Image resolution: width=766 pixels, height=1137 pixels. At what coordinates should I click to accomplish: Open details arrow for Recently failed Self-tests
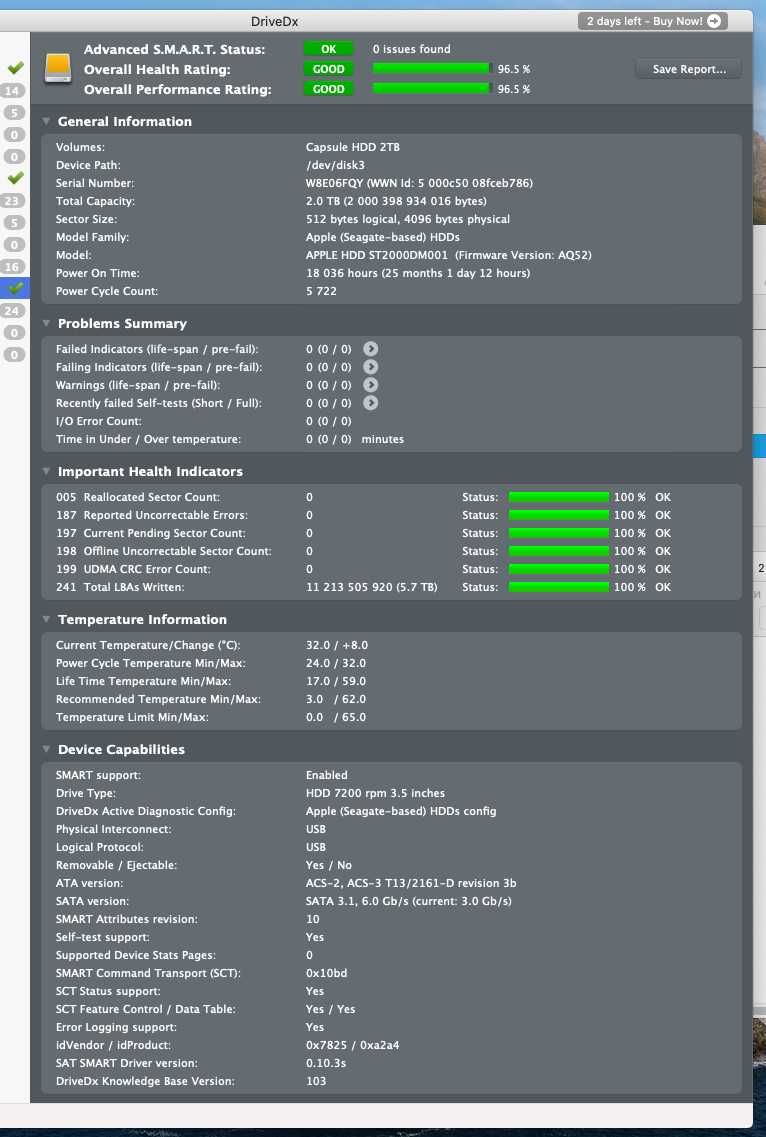(371, 403)
